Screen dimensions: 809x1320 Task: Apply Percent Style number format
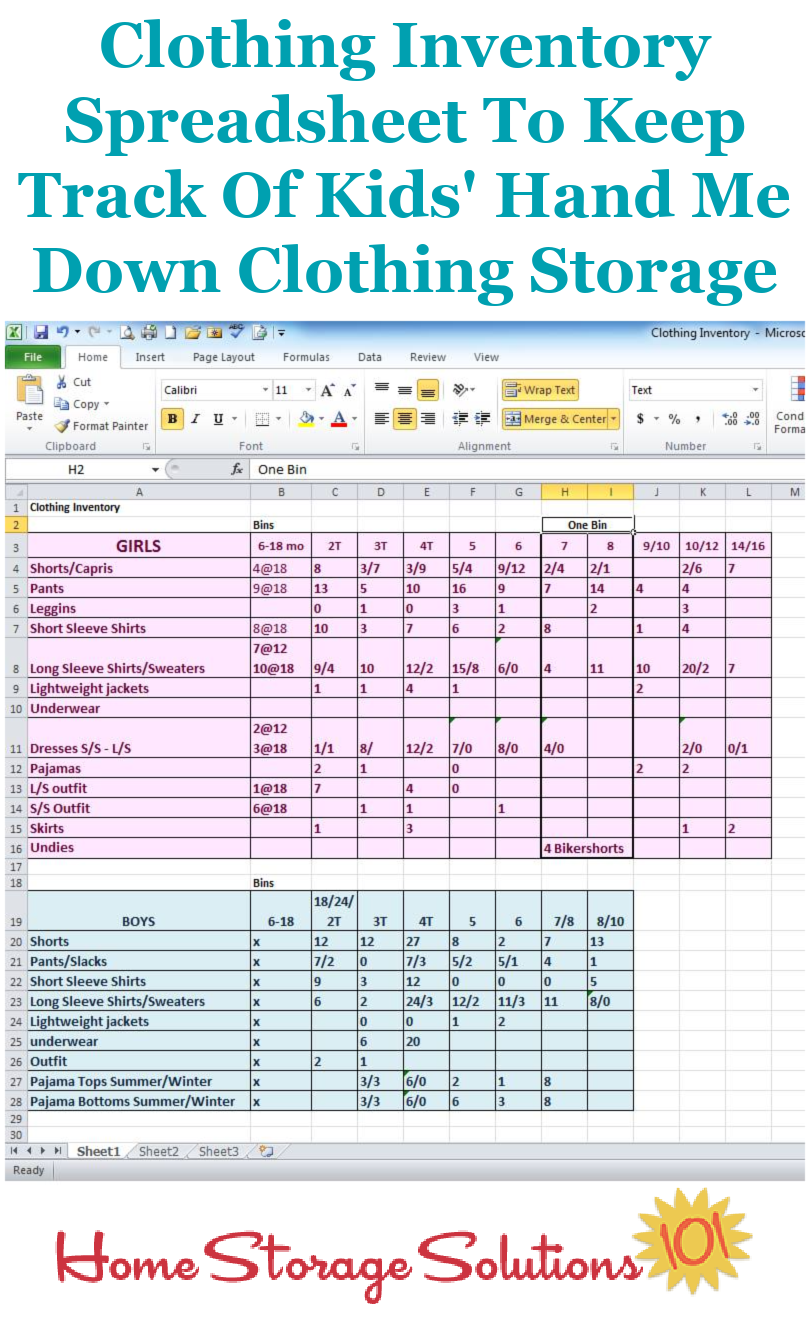coord(674,419)
